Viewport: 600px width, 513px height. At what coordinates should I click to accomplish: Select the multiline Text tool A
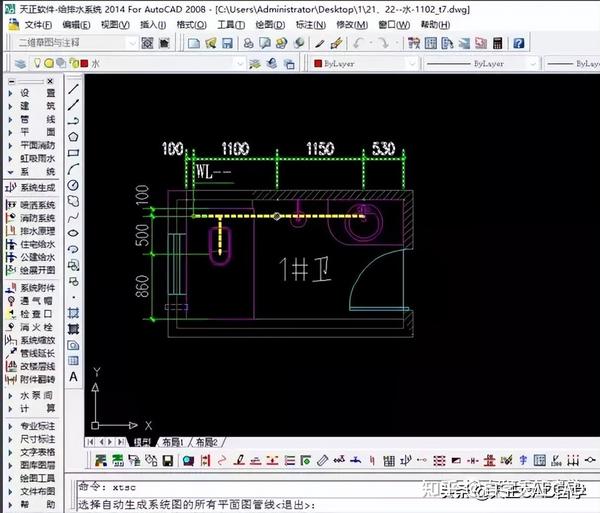pyautogui.click(x=73, y=377)
